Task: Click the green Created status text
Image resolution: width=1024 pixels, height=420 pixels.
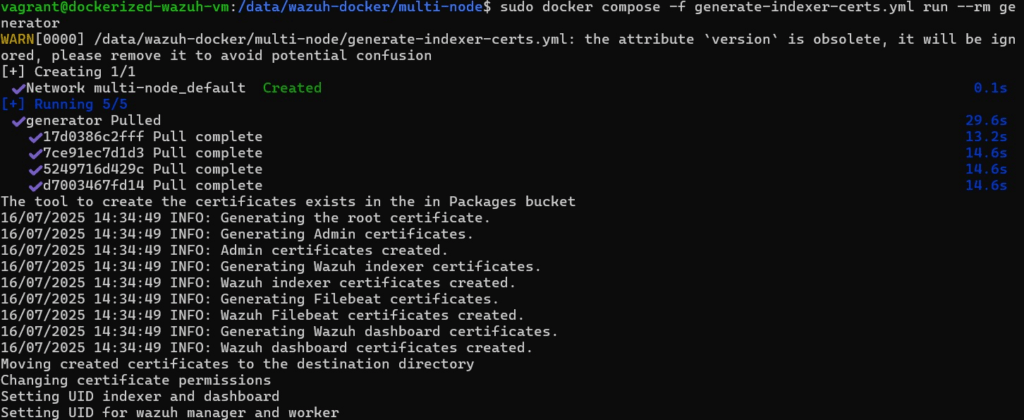Action: pos(291,88)
